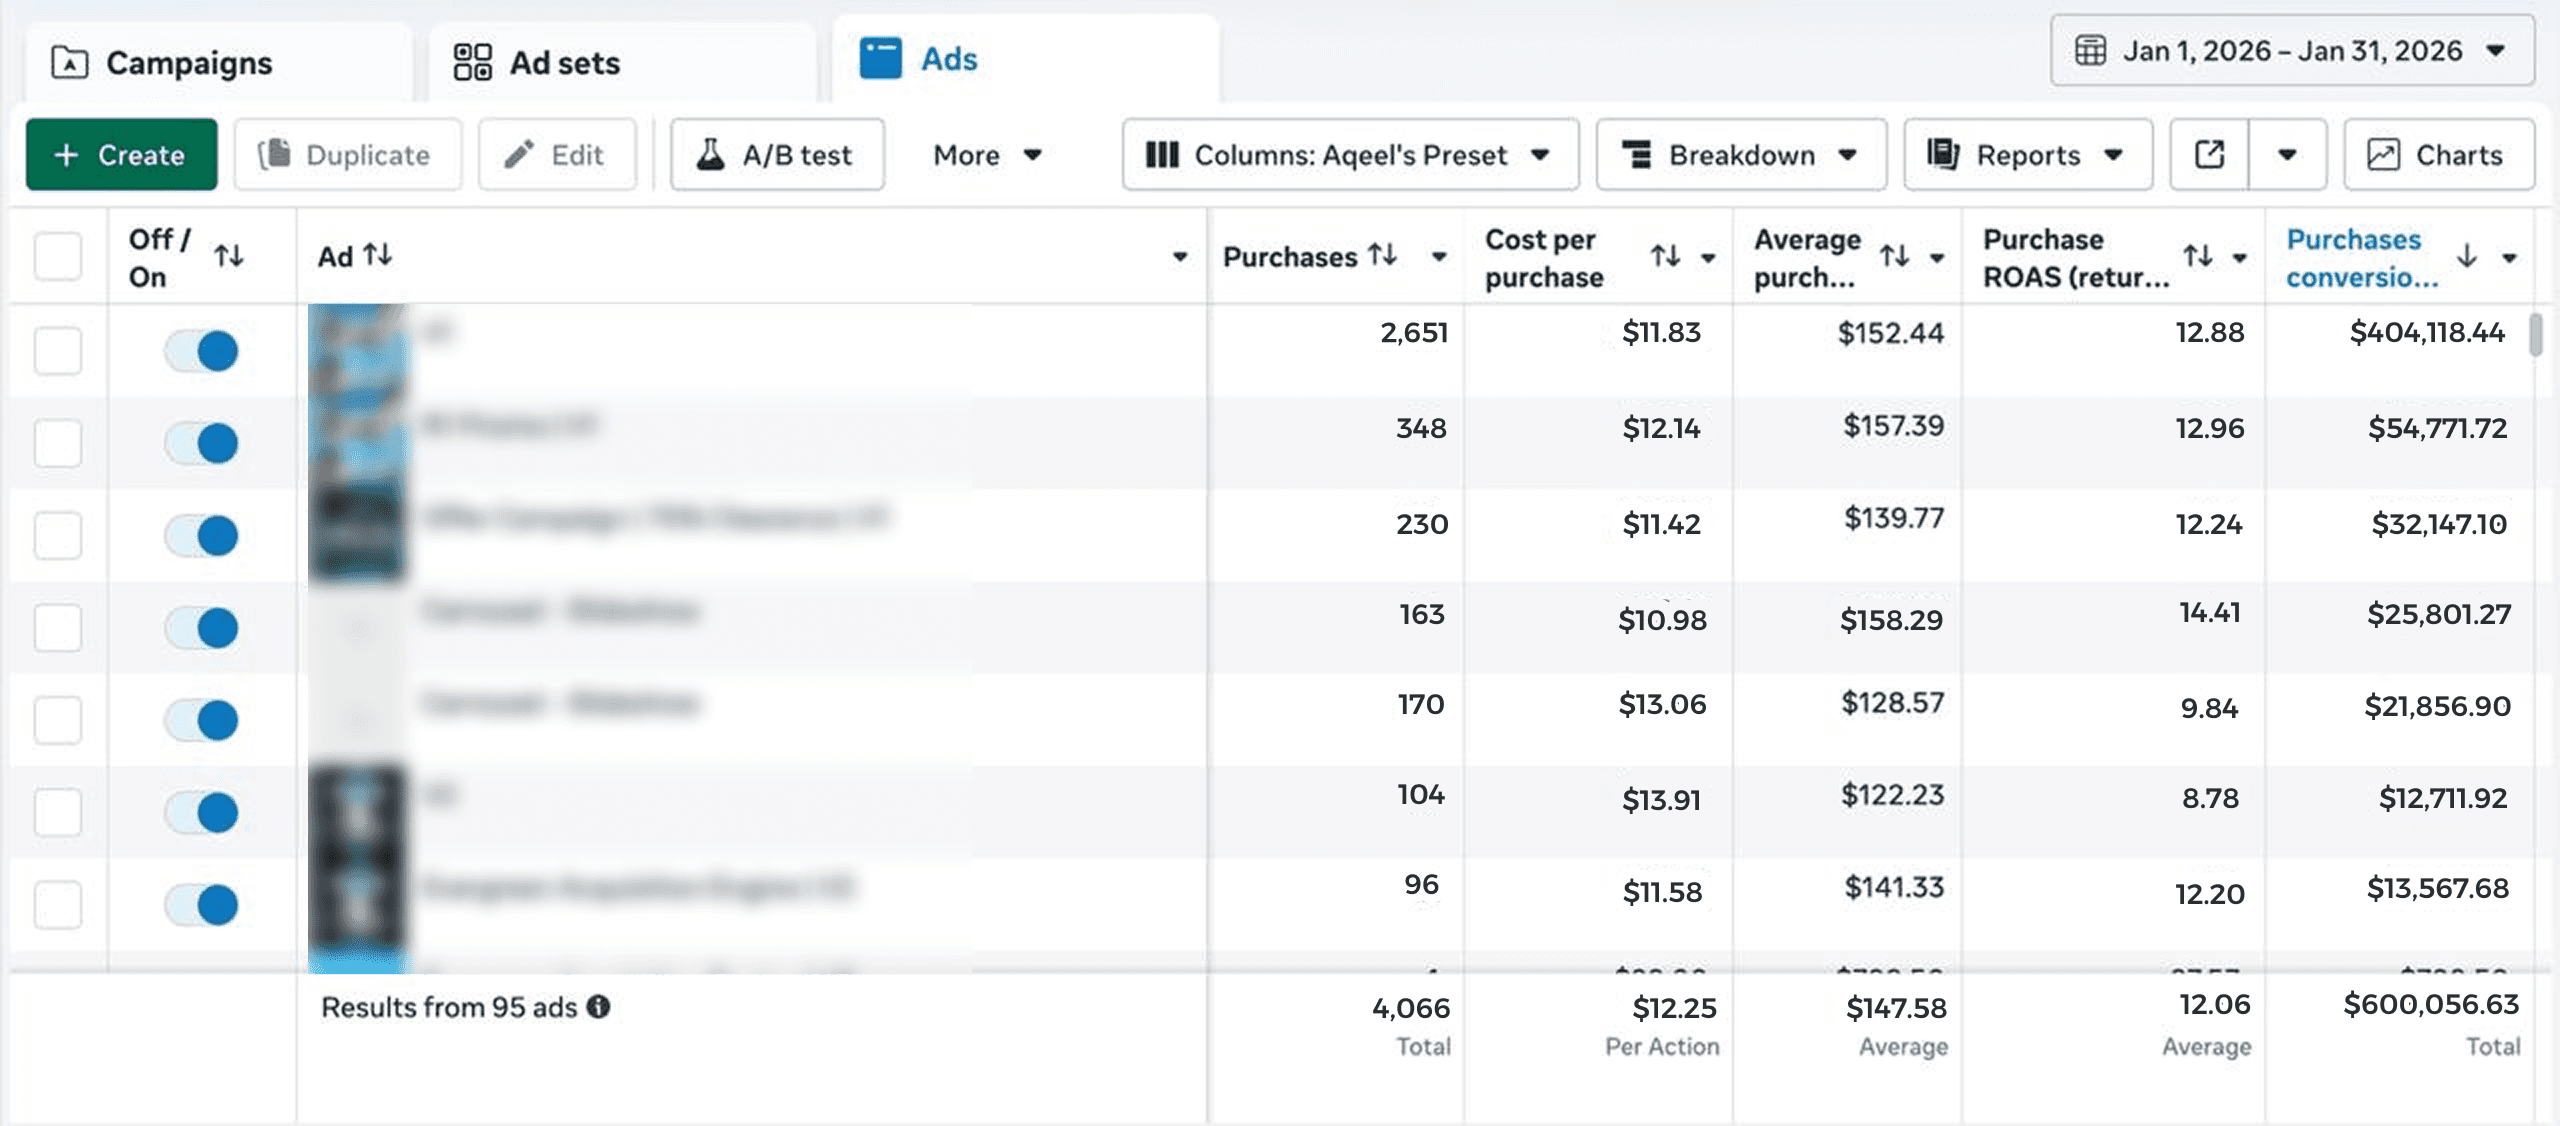Expand the Breakdown dropdown
The height and width of the screenshot is (1126, 2560).
pyautogui.click(x=1740, y=155)
